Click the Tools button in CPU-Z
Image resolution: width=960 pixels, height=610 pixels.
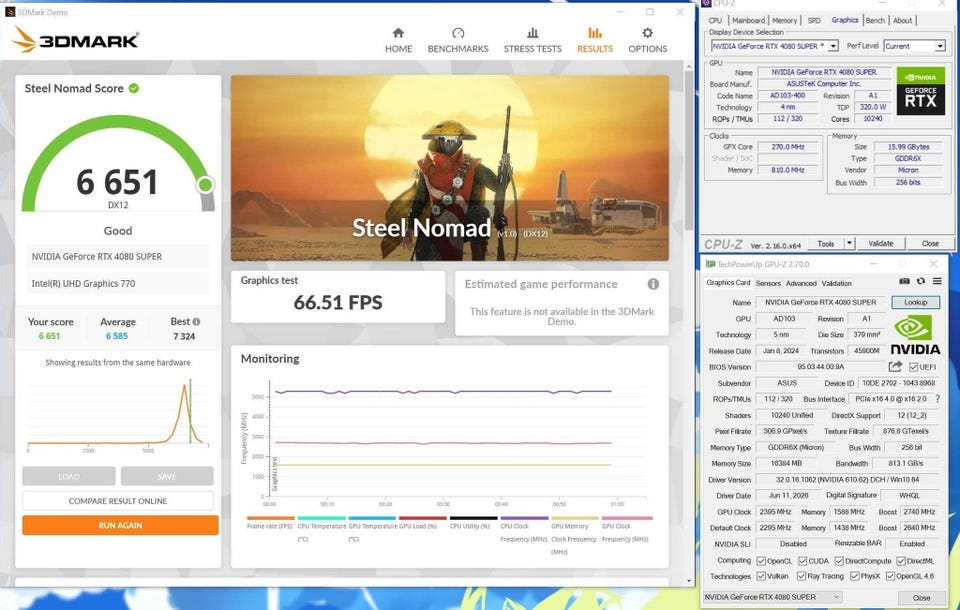point(826,243)
